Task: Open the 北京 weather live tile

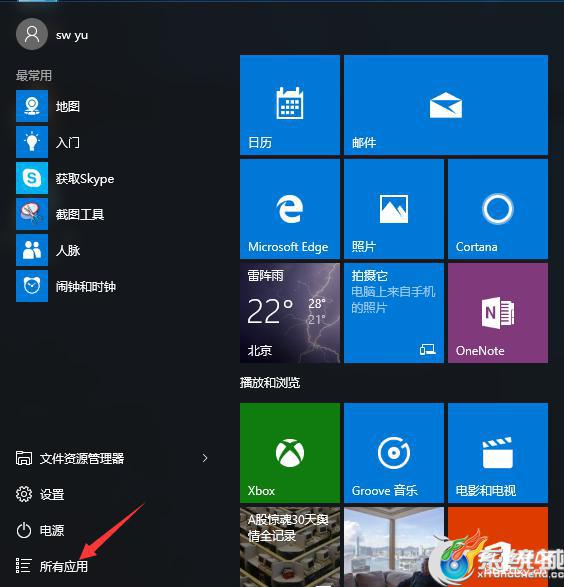Action: (x=290, y=313)
